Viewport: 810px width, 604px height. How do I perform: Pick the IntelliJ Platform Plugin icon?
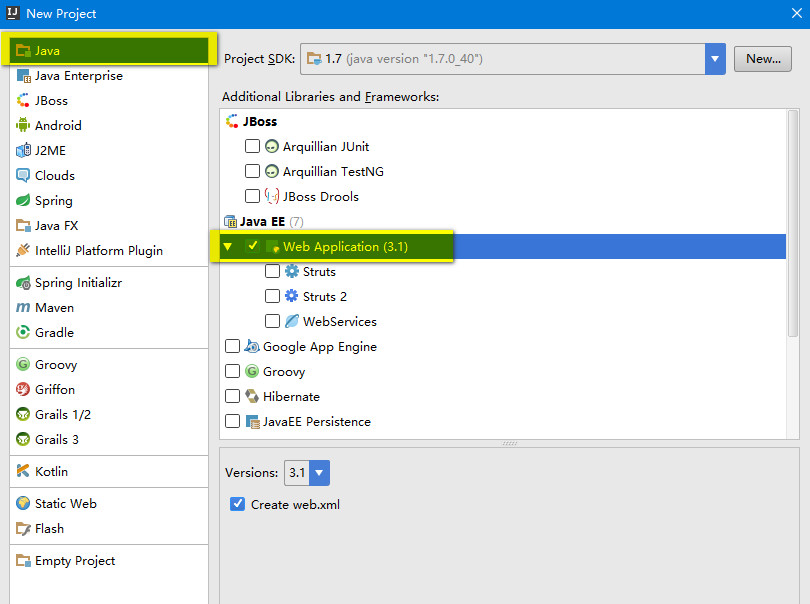[x=23, y=251]
